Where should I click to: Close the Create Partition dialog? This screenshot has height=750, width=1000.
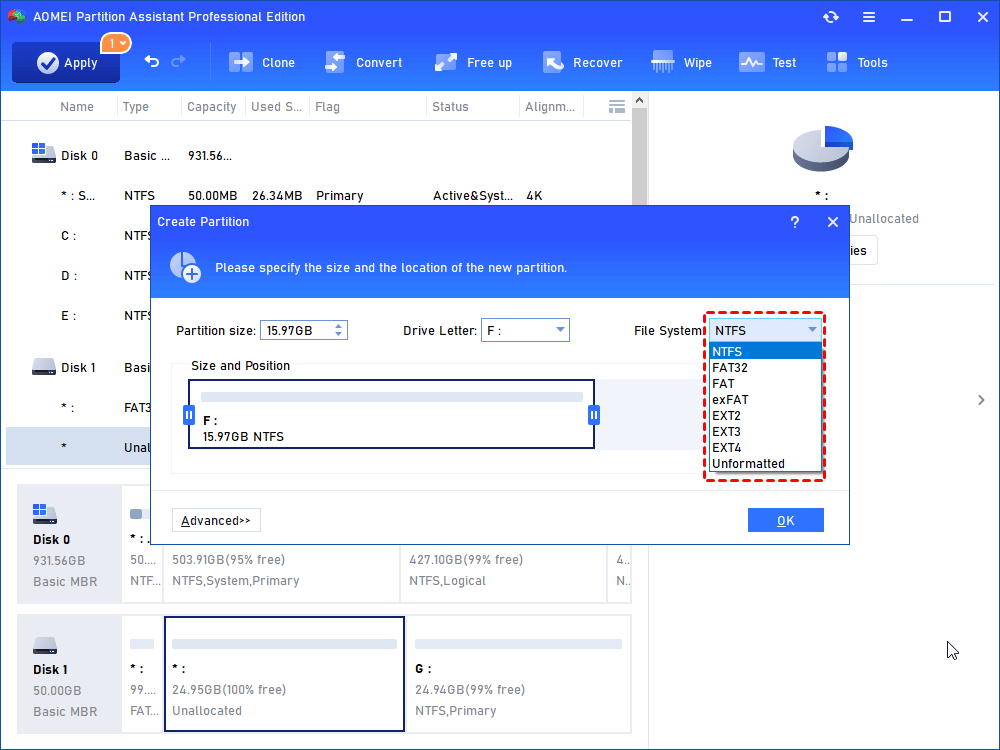coord(832,222)
